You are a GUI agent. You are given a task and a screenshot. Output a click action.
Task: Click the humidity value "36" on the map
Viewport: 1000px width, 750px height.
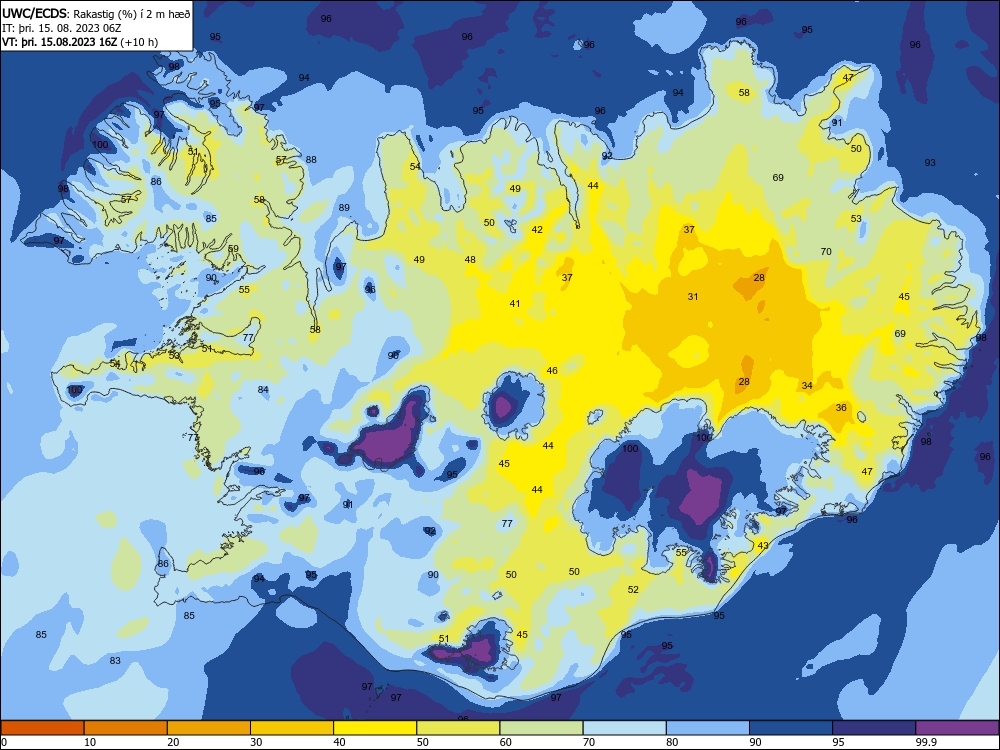click(841, 408)
